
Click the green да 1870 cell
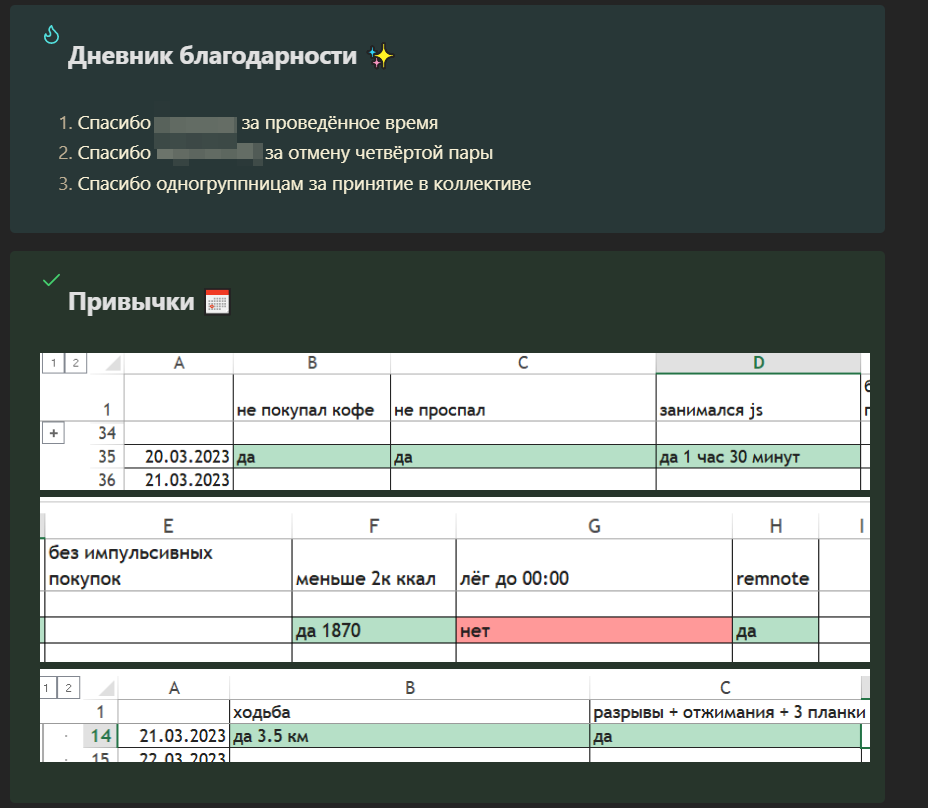click(x=373, y=630)
